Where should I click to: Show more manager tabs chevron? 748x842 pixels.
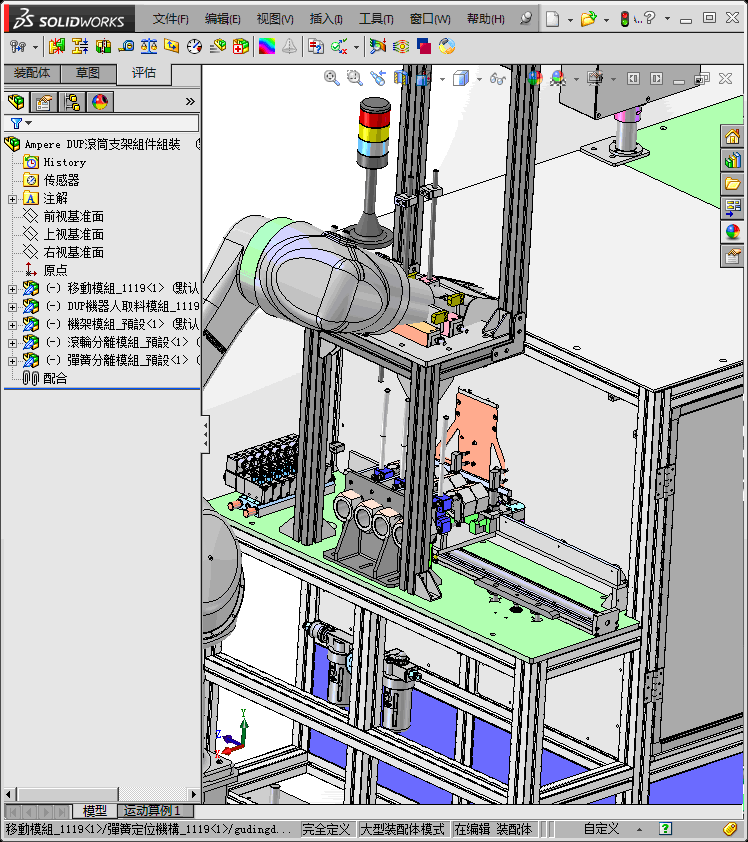190,101
